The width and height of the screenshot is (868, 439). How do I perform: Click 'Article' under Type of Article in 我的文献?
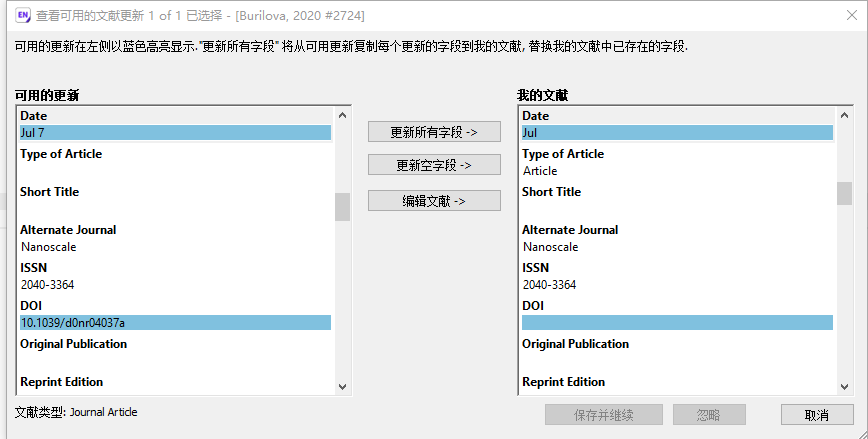540,171
